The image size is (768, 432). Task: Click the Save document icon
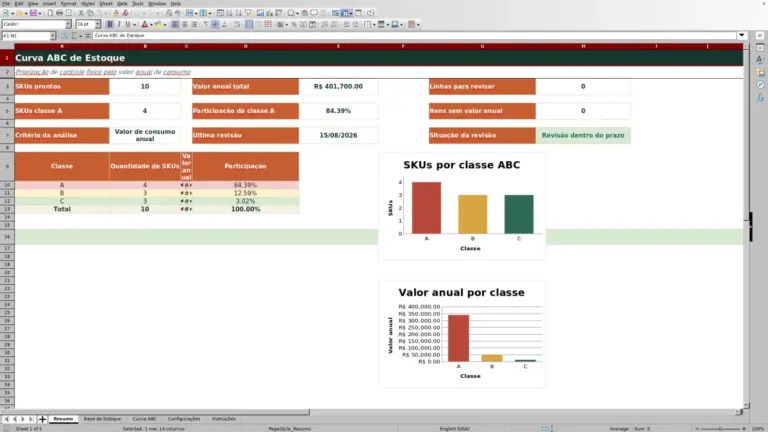tap(33, 13)
